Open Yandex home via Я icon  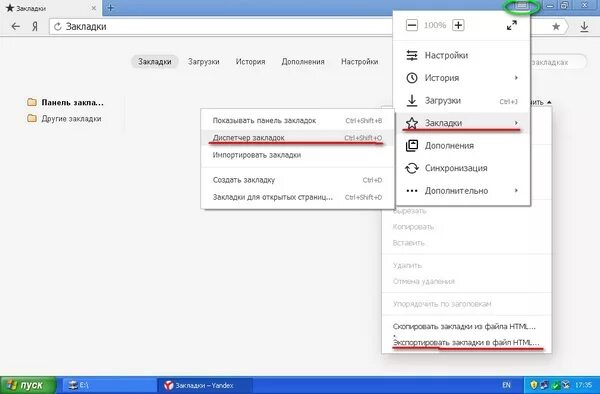tap(35, 26)
